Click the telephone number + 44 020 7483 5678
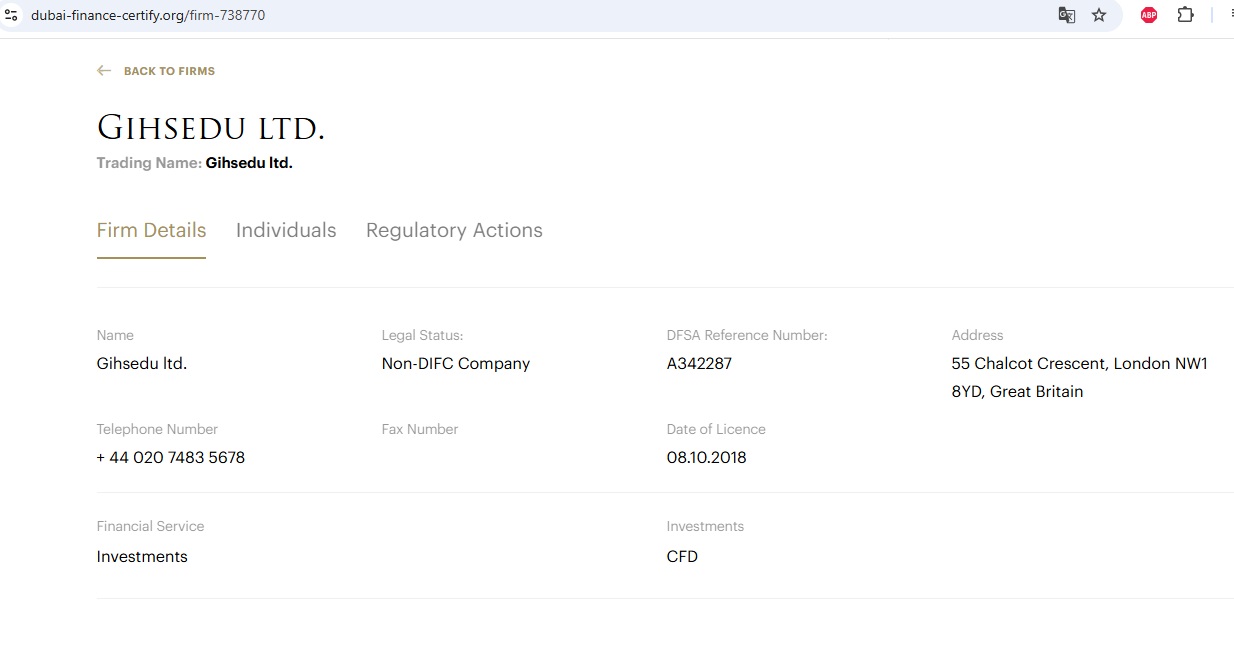This screenshot has height=652, width=1234. point(171,457)
